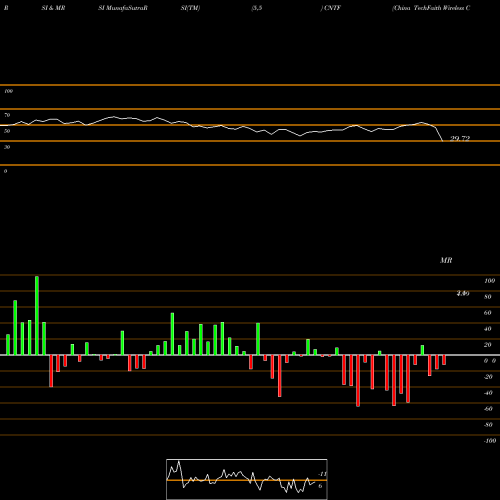Image resolution: width=500 pixels, height=500 pixels.
Task: Click the MR axis label 80
Action: (488, 297)
